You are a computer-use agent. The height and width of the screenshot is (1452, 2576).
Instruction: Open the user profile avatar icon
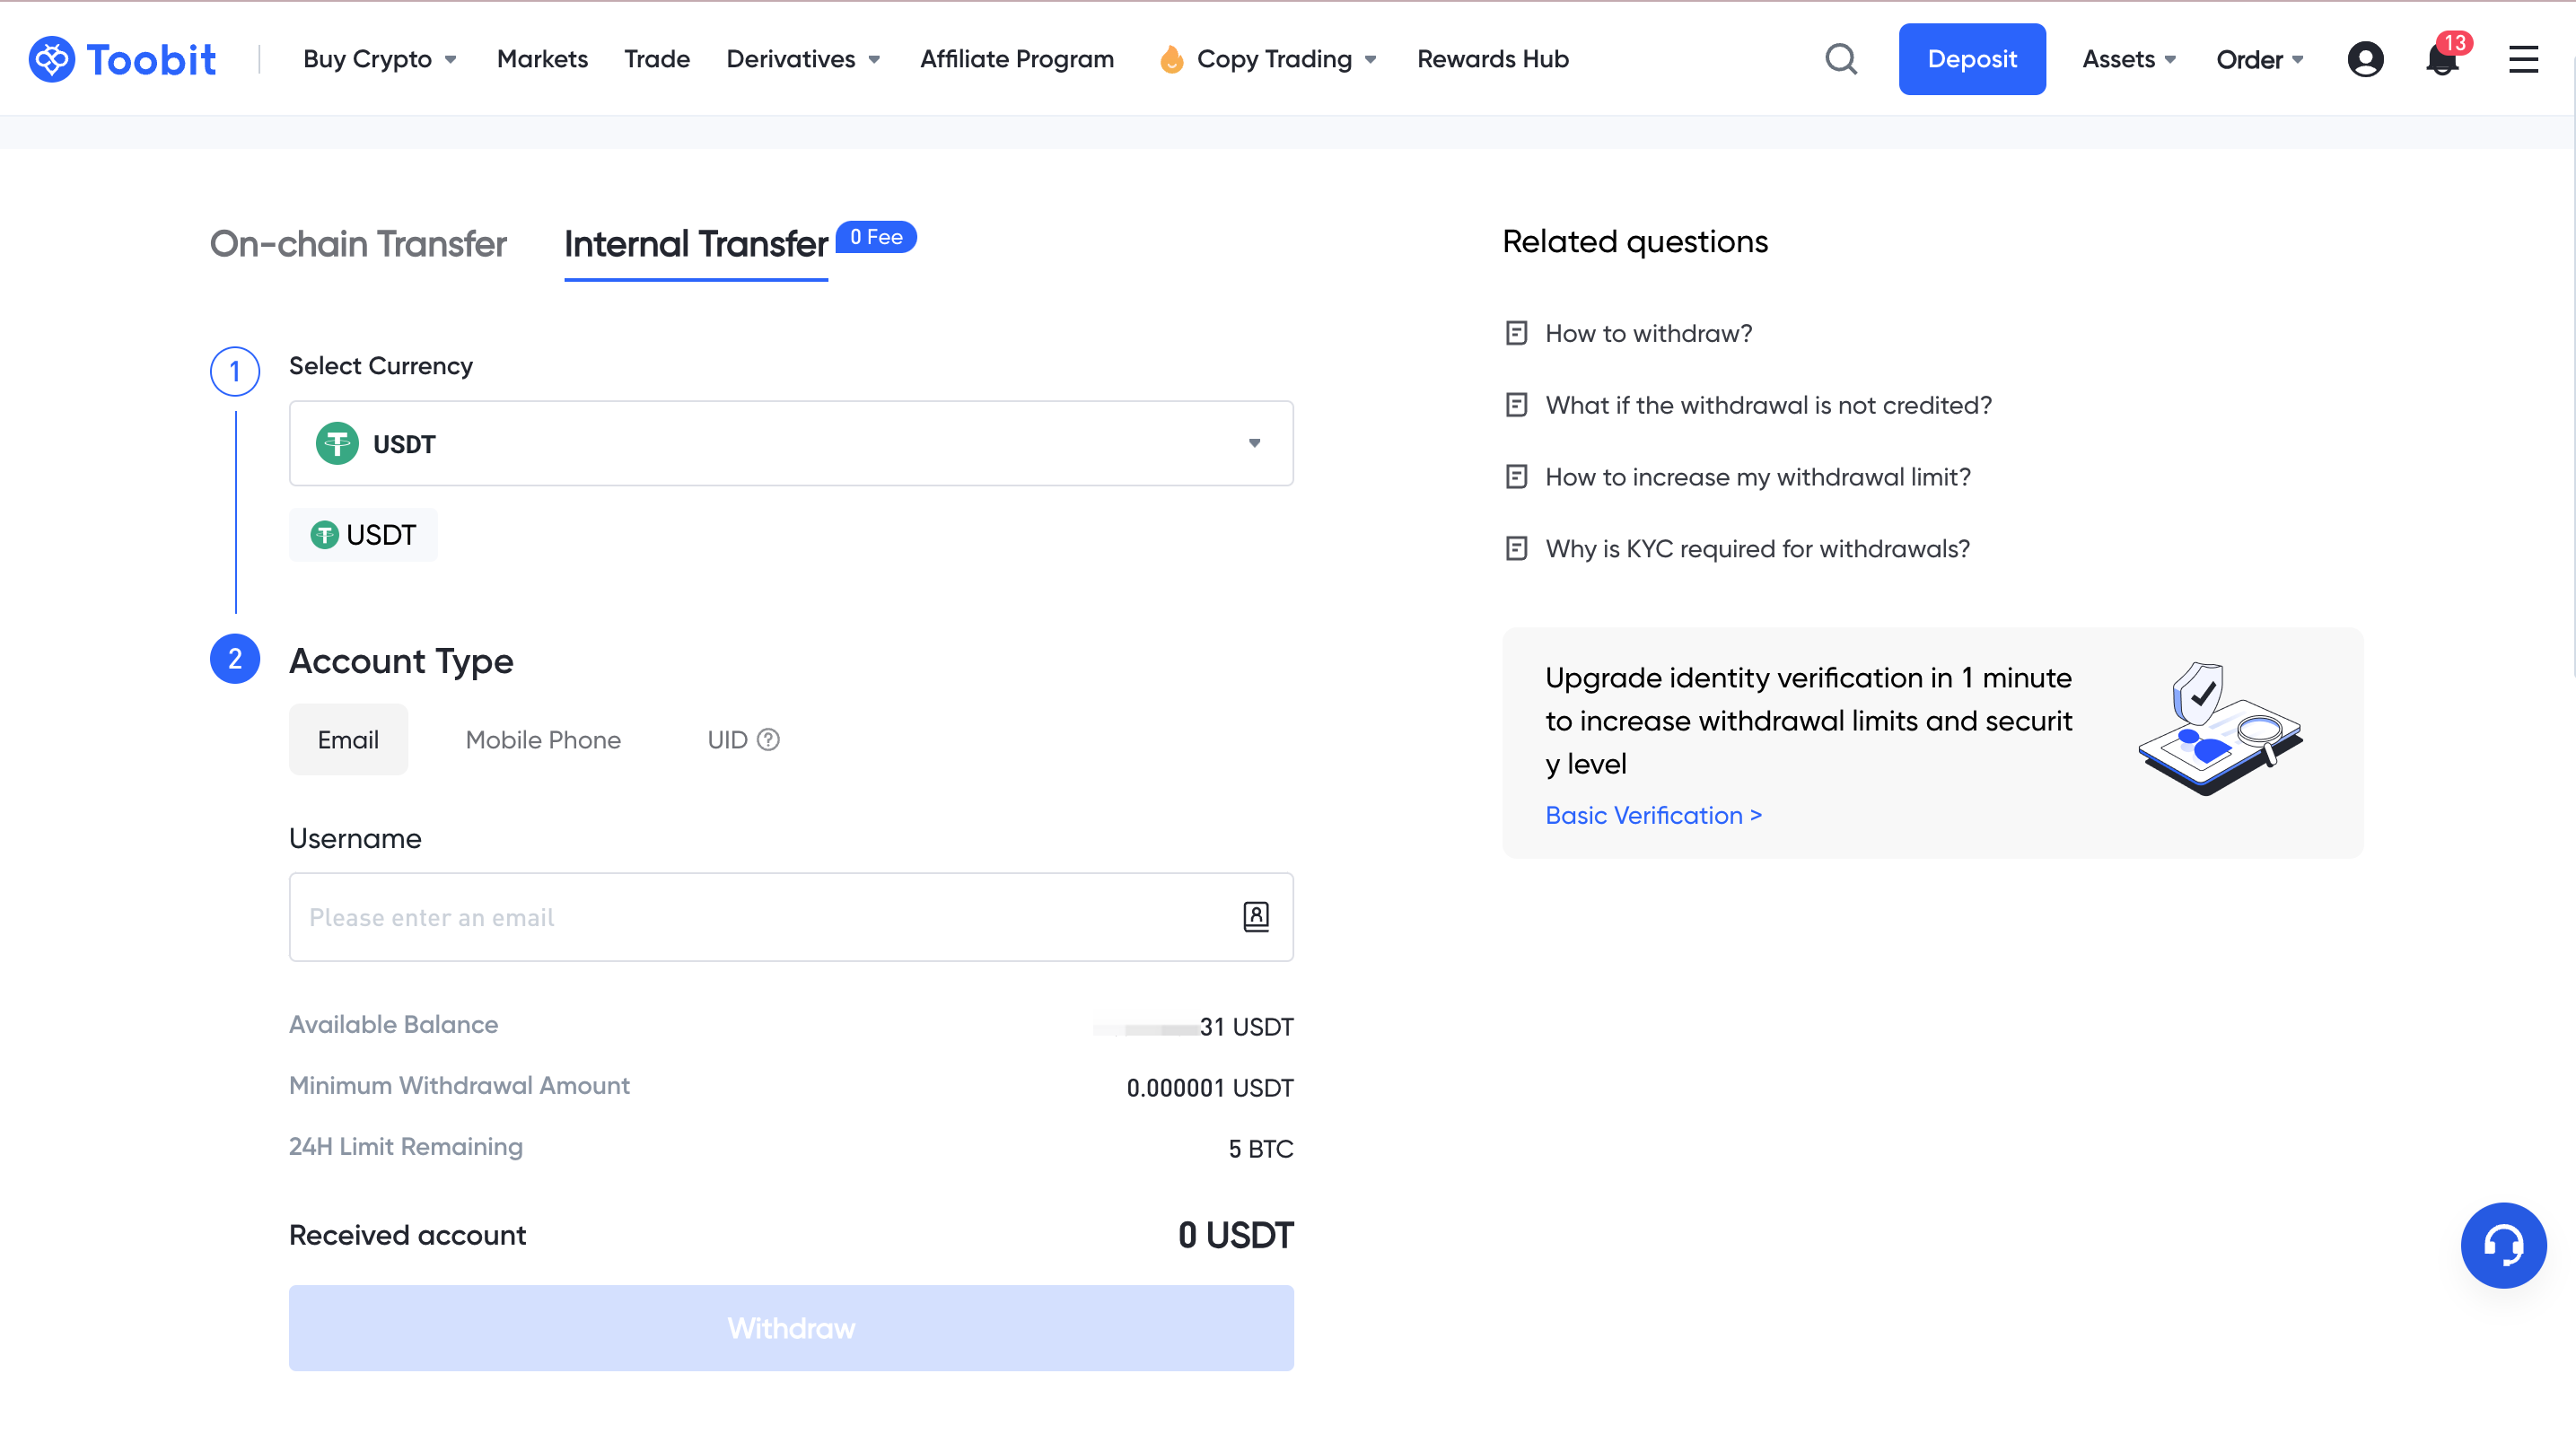(x=2365, y=59)
